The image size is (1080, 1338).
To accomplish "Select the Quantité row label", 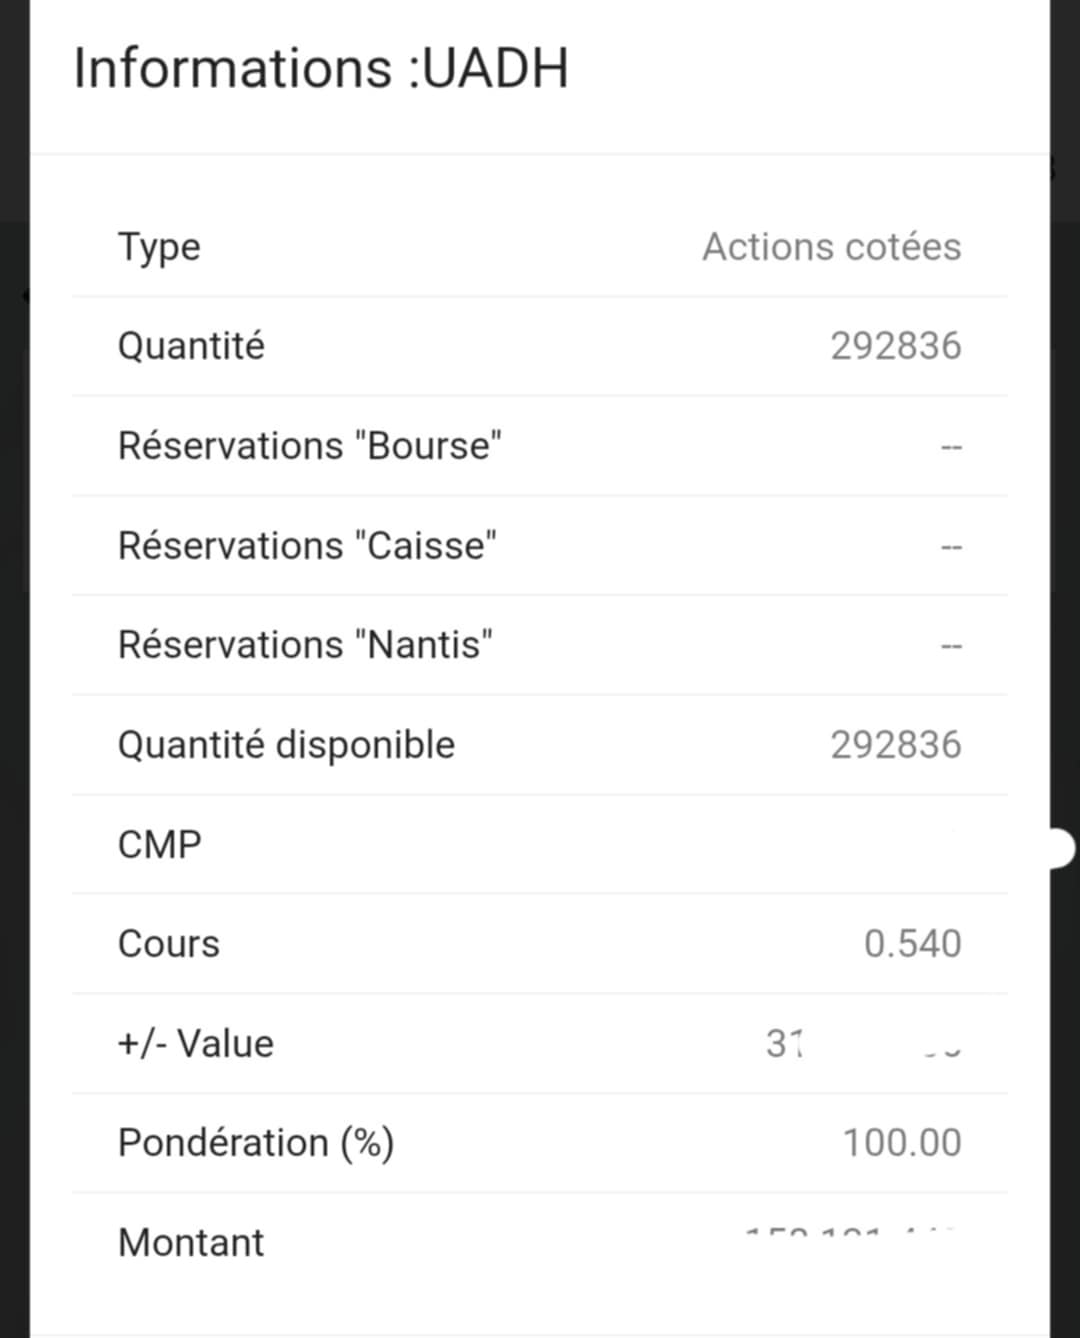I will tap(191, 346).
